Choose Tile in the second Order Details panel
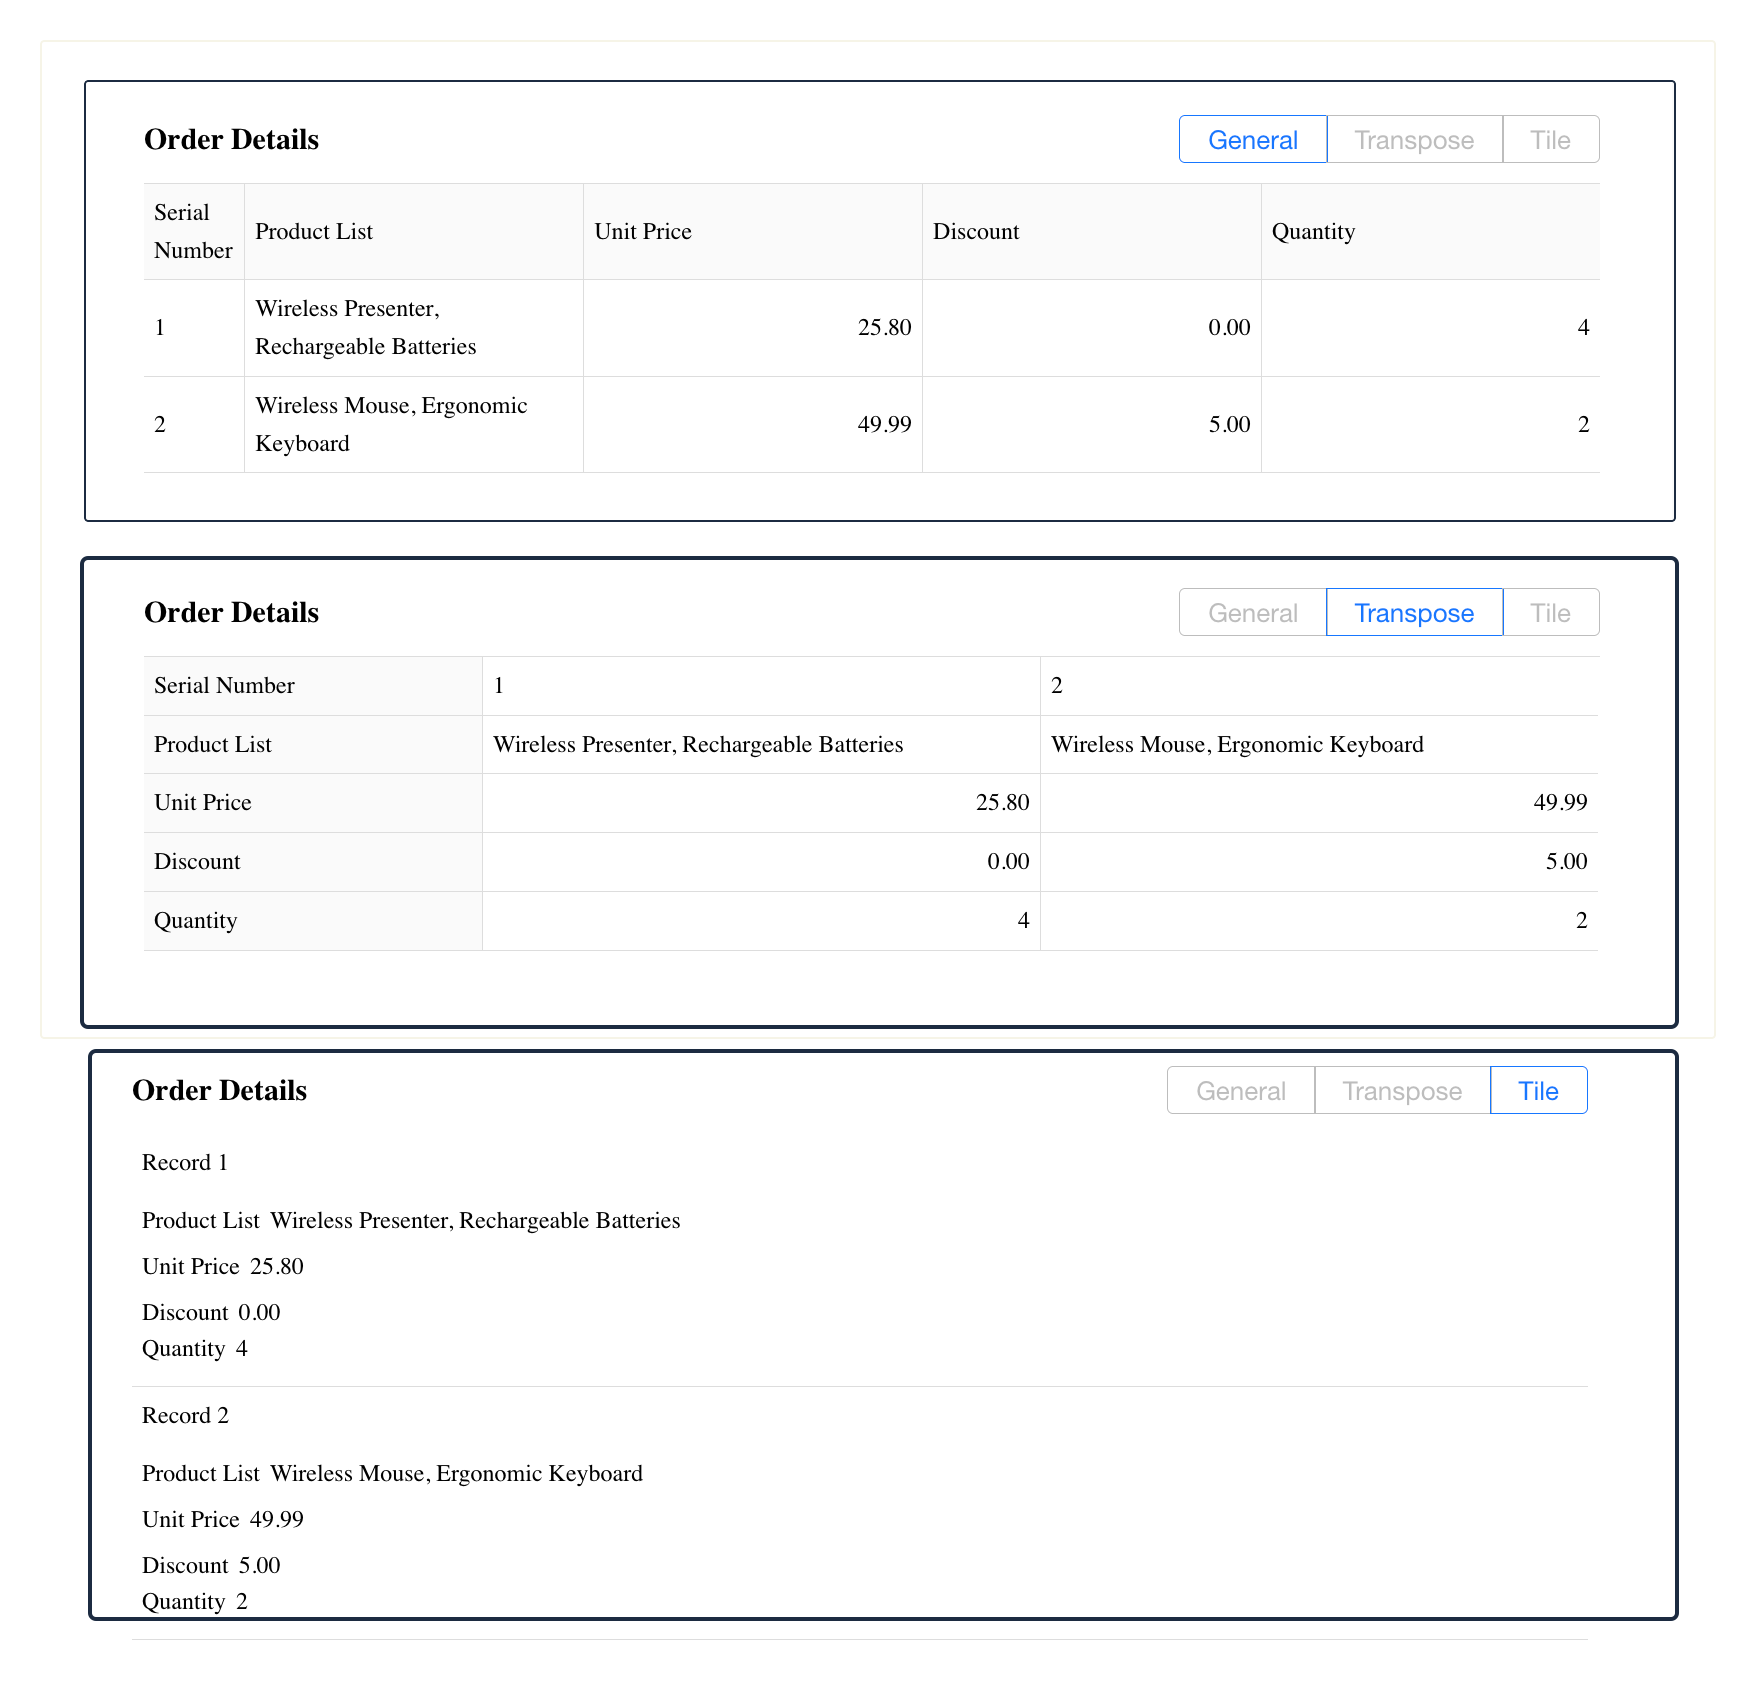Image resolution: width=1756 pixels, height=1681 pixels. click(x=1549, y=613)
